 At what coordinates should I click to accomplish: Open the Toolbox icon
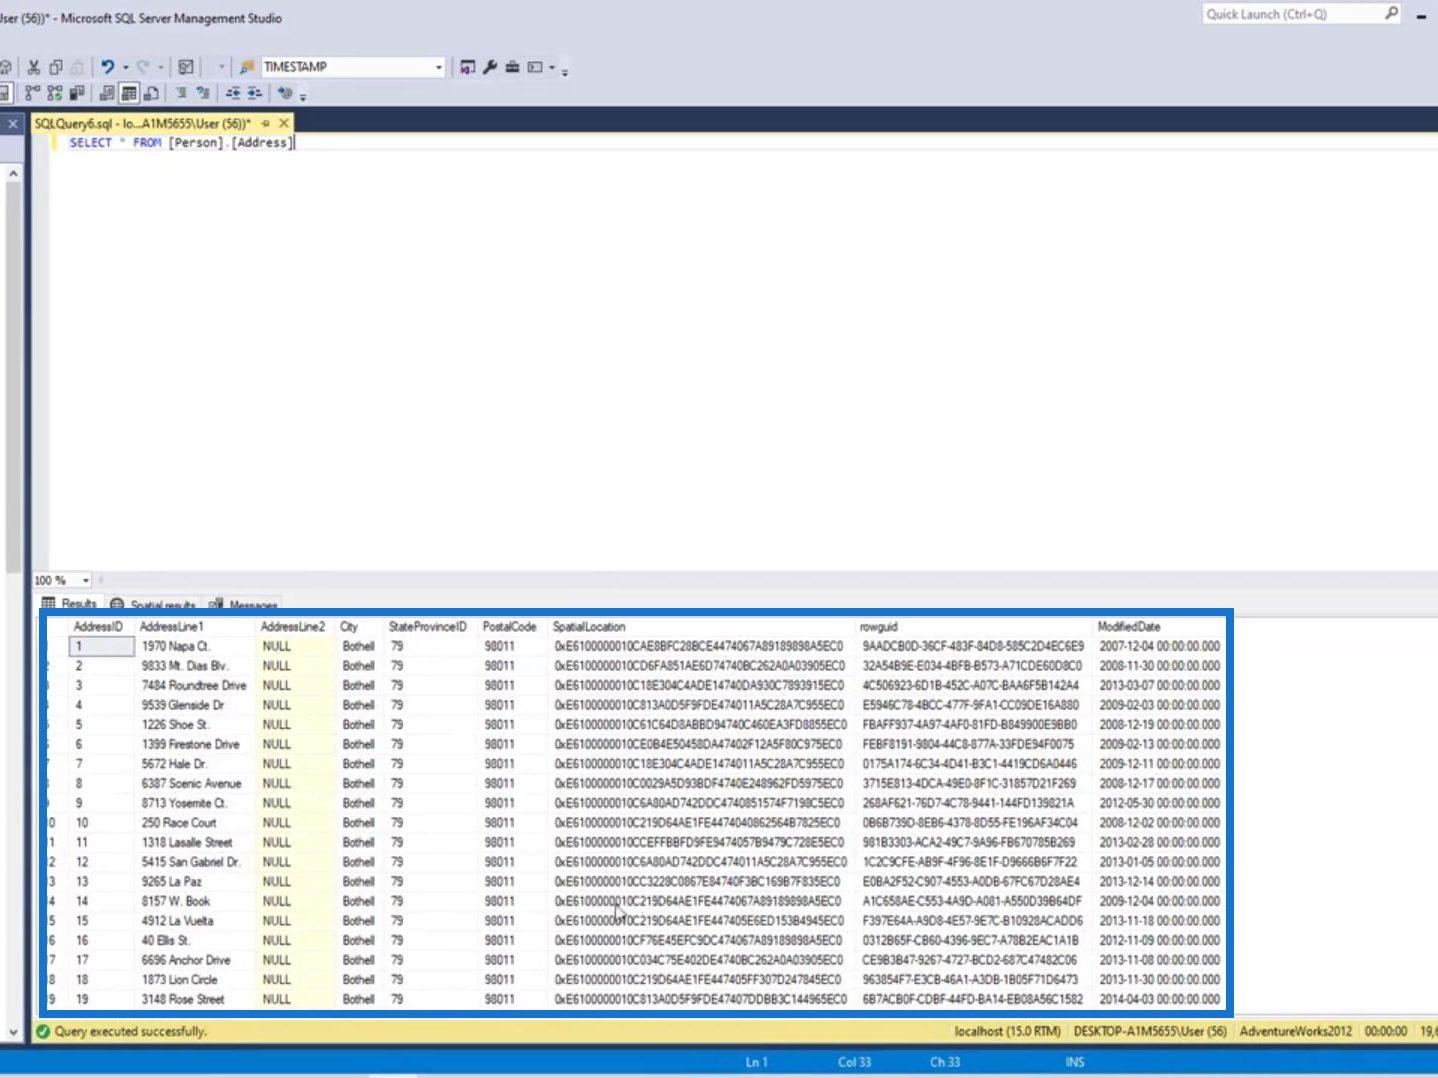tap(512, 67)
